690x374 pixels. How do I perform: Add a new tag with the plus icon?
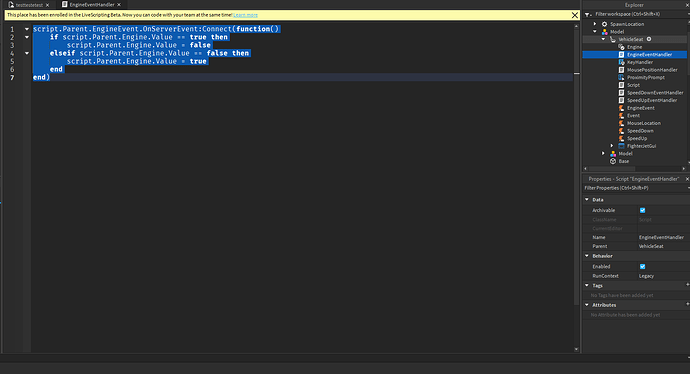coord(687,285)
